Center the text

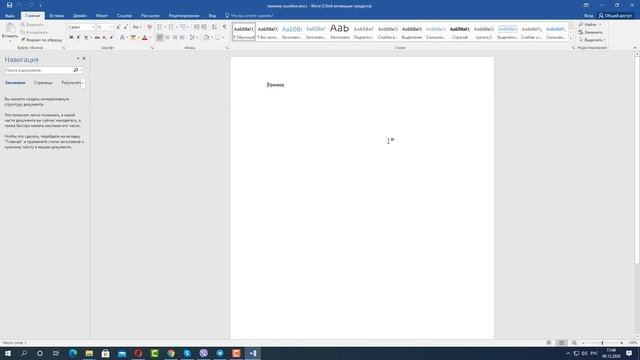(x=167, y=38)
